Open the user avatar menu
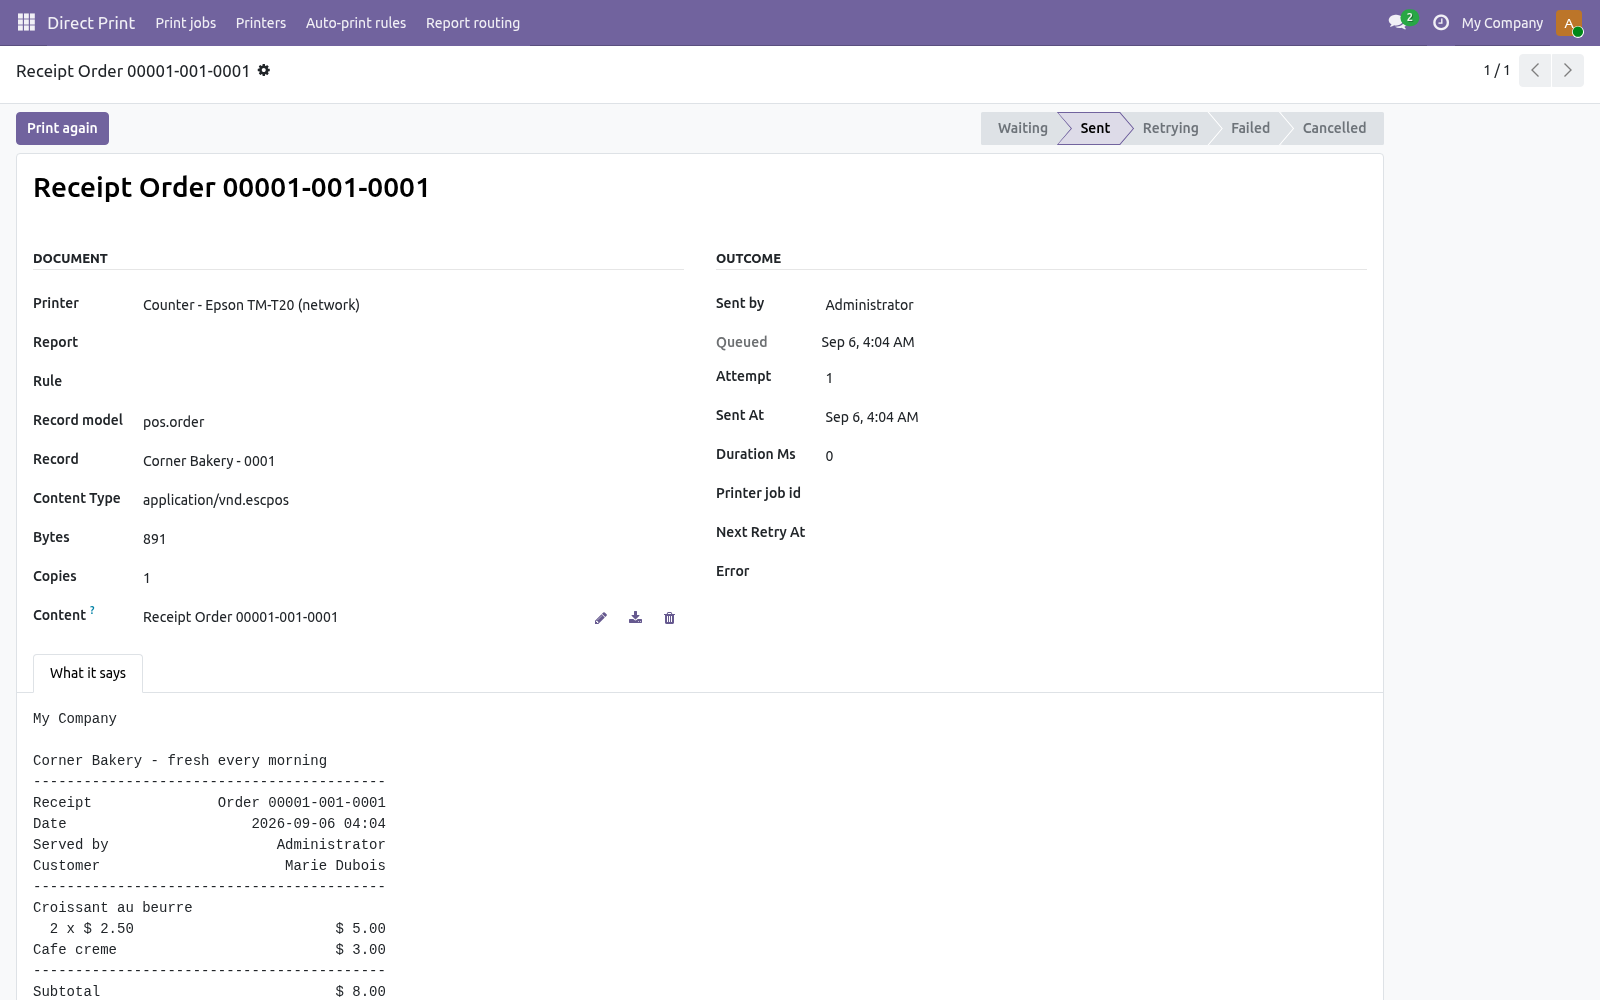The image size is (1600, 1000). click(1569, 22)
